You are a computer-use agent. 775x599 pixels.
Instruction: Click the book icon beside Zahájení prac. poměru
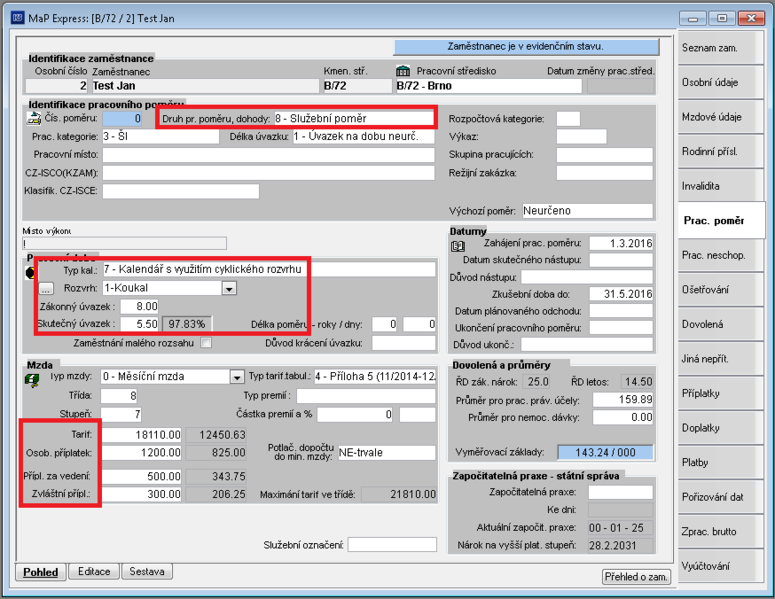(x=458, y=246)
